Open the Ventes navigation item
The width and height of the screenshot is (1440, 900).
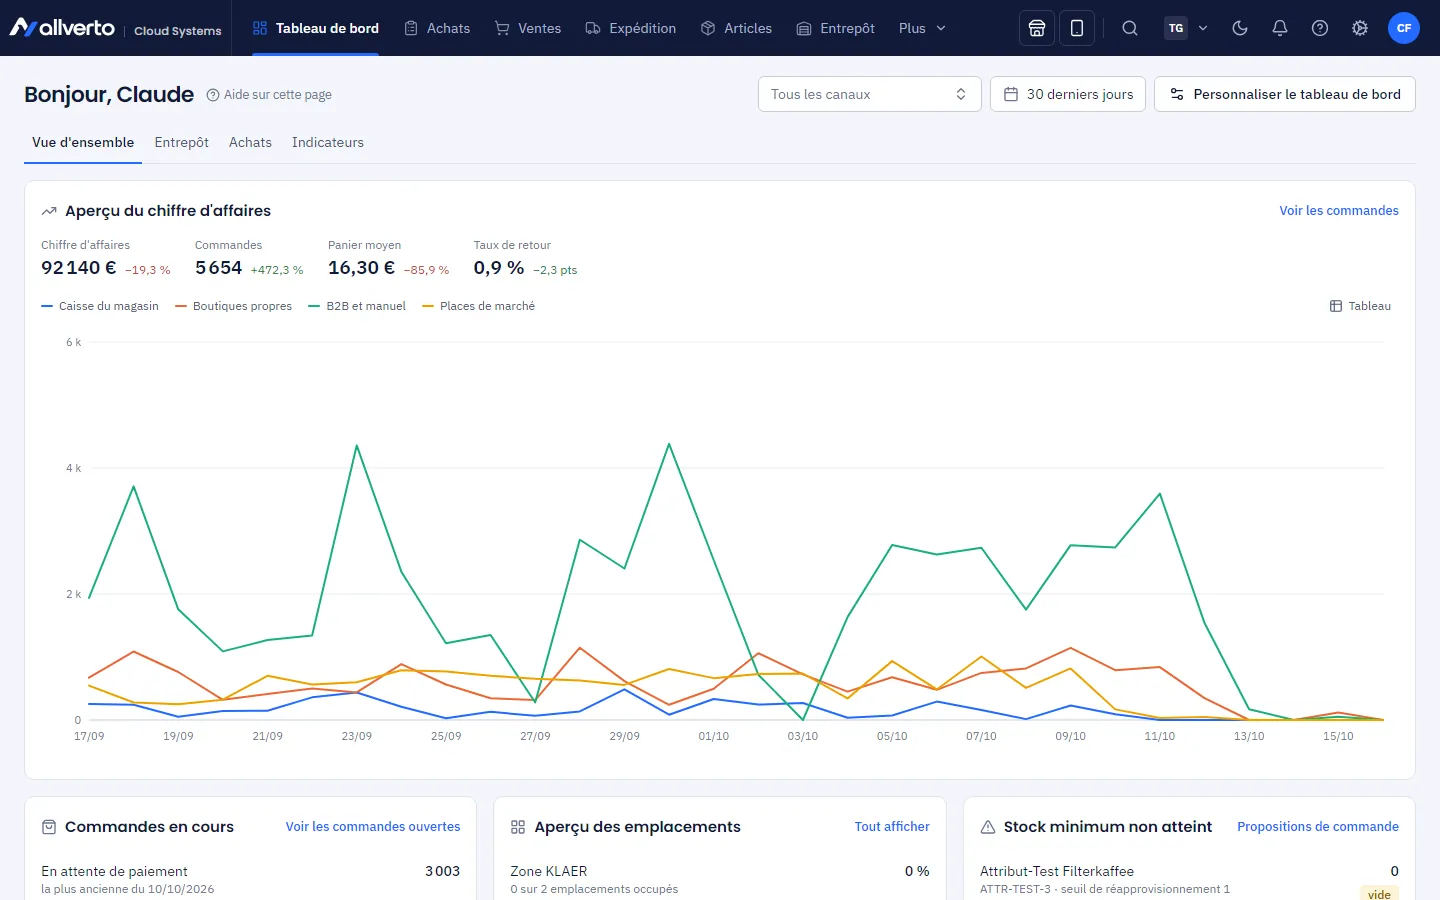pyautogui.click(x=528, y=28)
